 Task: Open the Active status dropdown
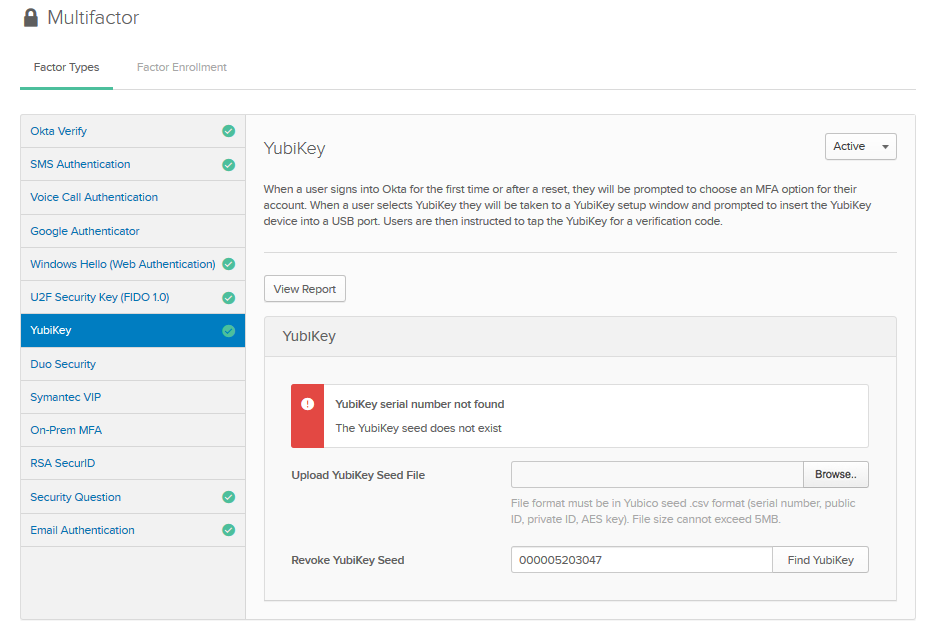point(861,146)
